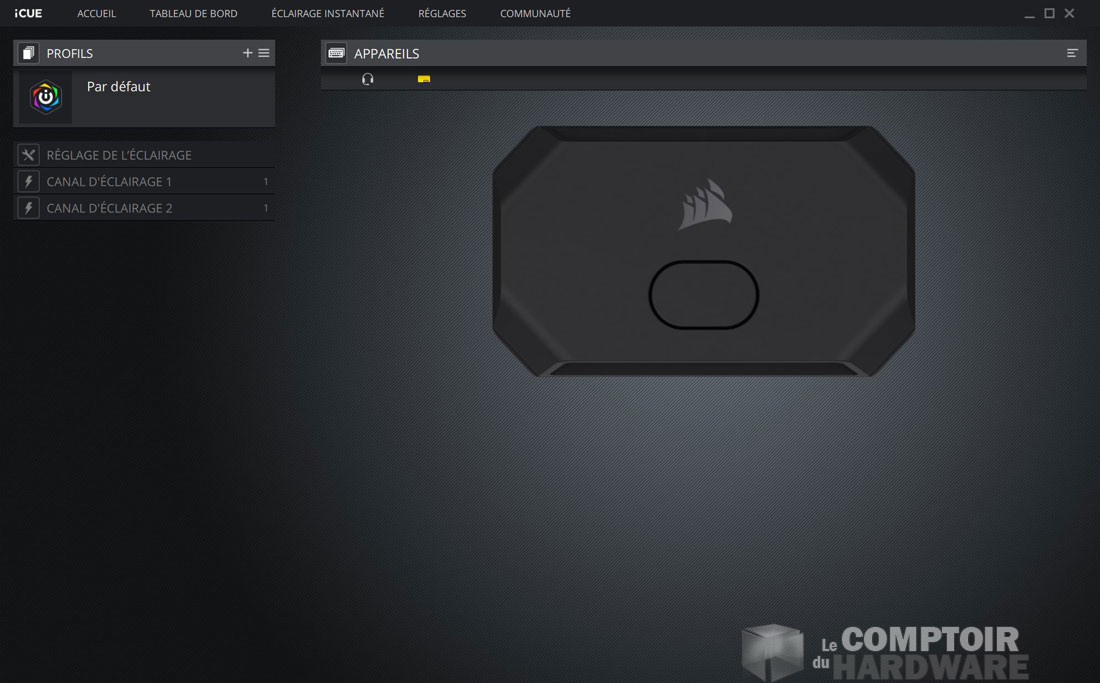Open ÉCLAIRAGE INSTANTANÉ menu
Viewport: 1100px width, 683px height.
tap(327, 14)
